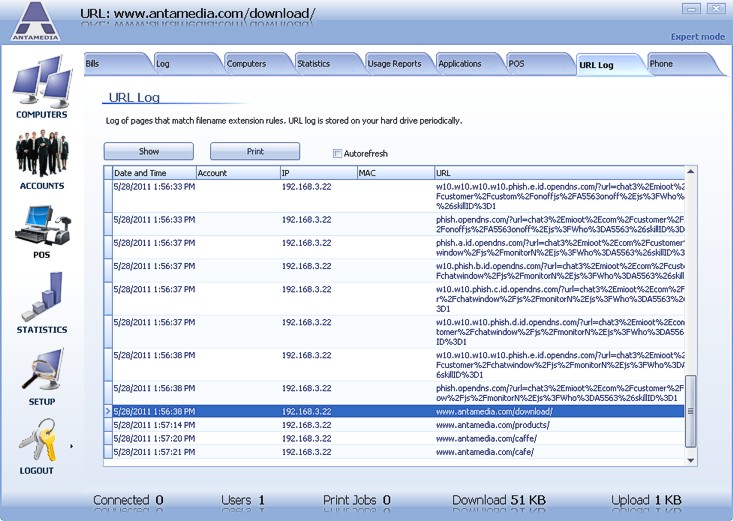Viewport: 733px width, 521px height.
Task: Click the URL log scrollbar down arrow
Action: [x=690, y=460]
